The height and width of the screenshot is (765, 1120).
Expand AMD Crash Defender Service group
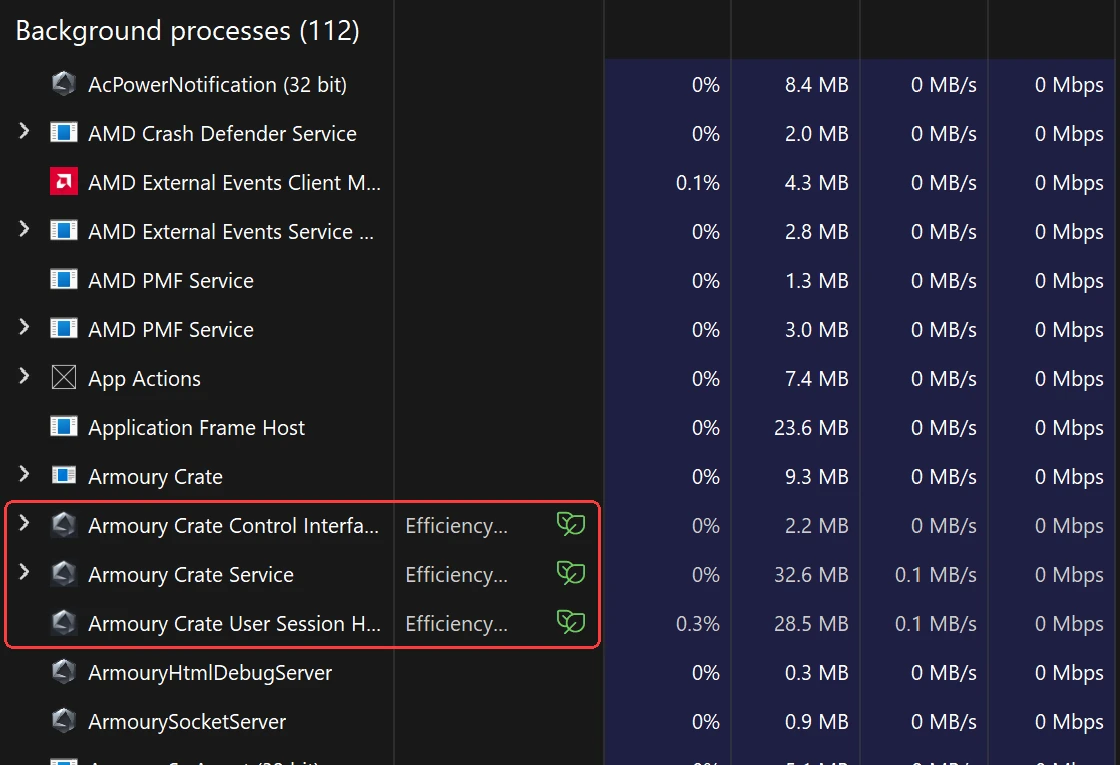click(x=24, y=131)
